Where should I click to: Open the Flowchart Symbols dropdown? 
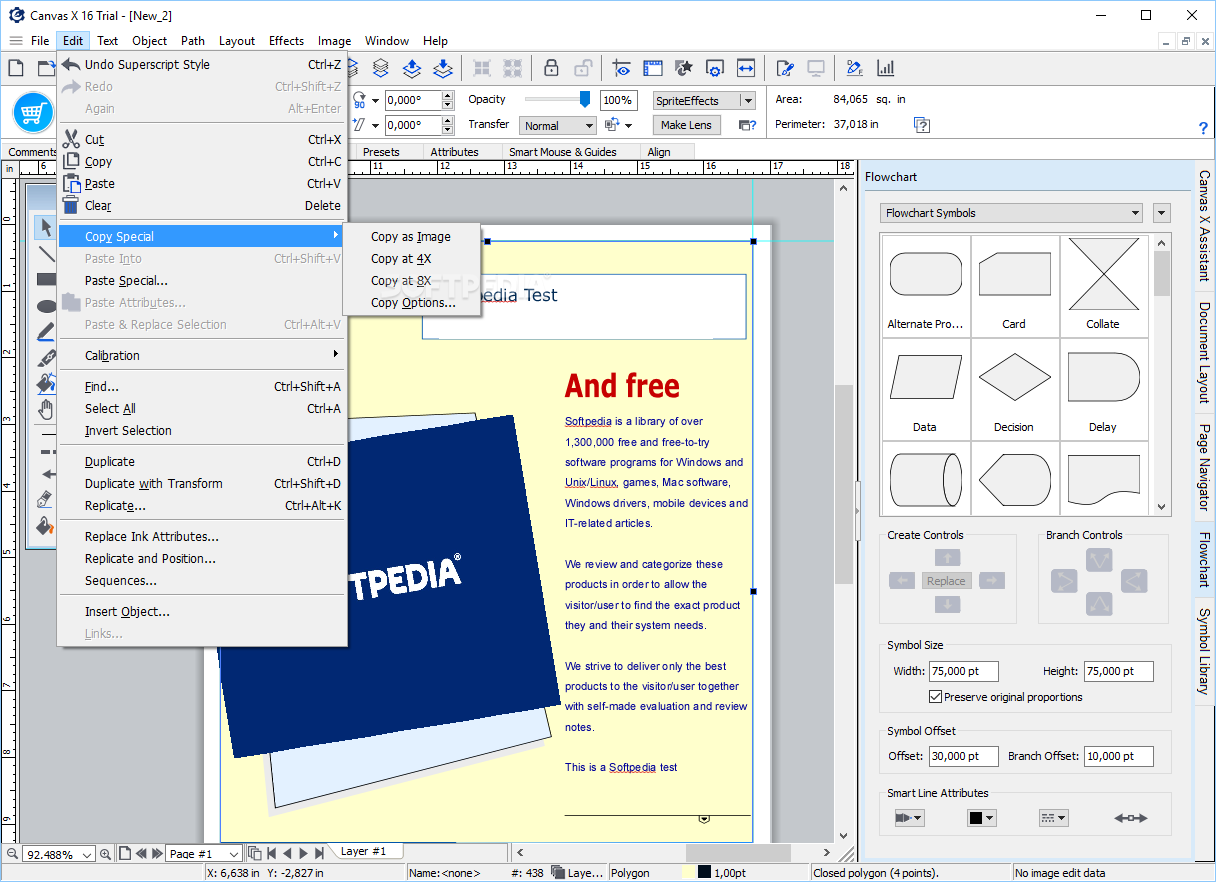(x=1011, y=213)
